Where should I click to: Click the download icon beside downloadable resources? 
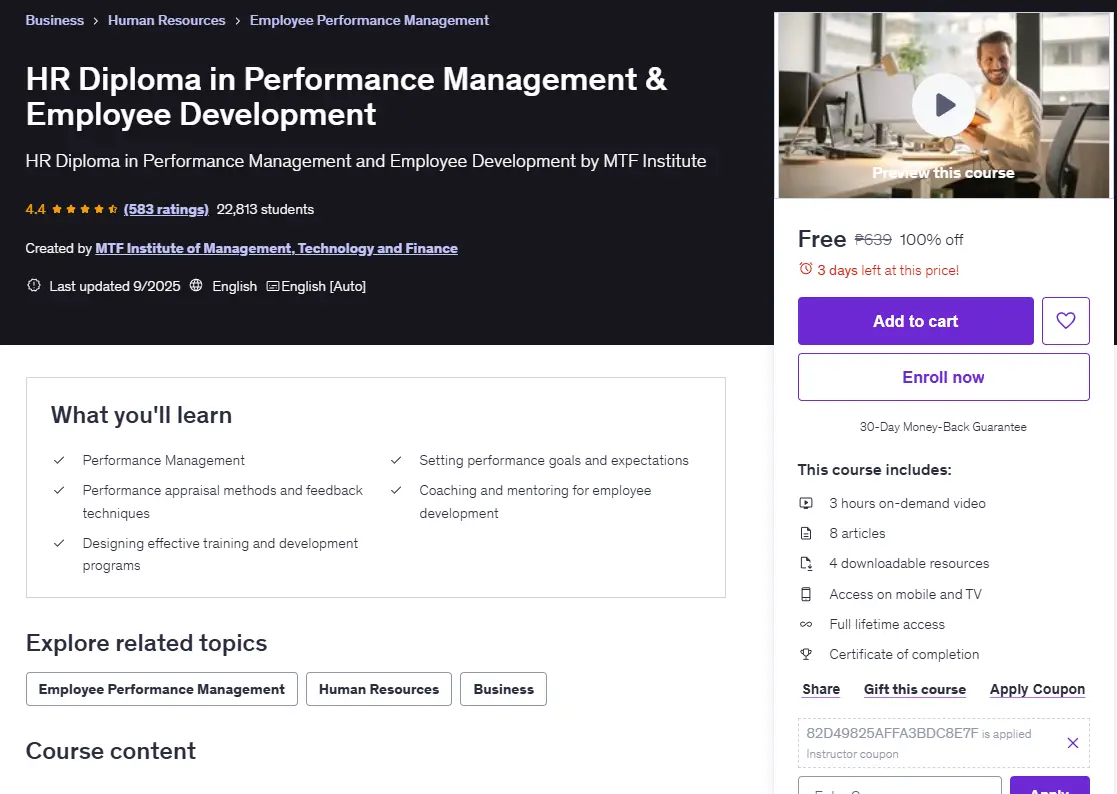tap(806, 563)
